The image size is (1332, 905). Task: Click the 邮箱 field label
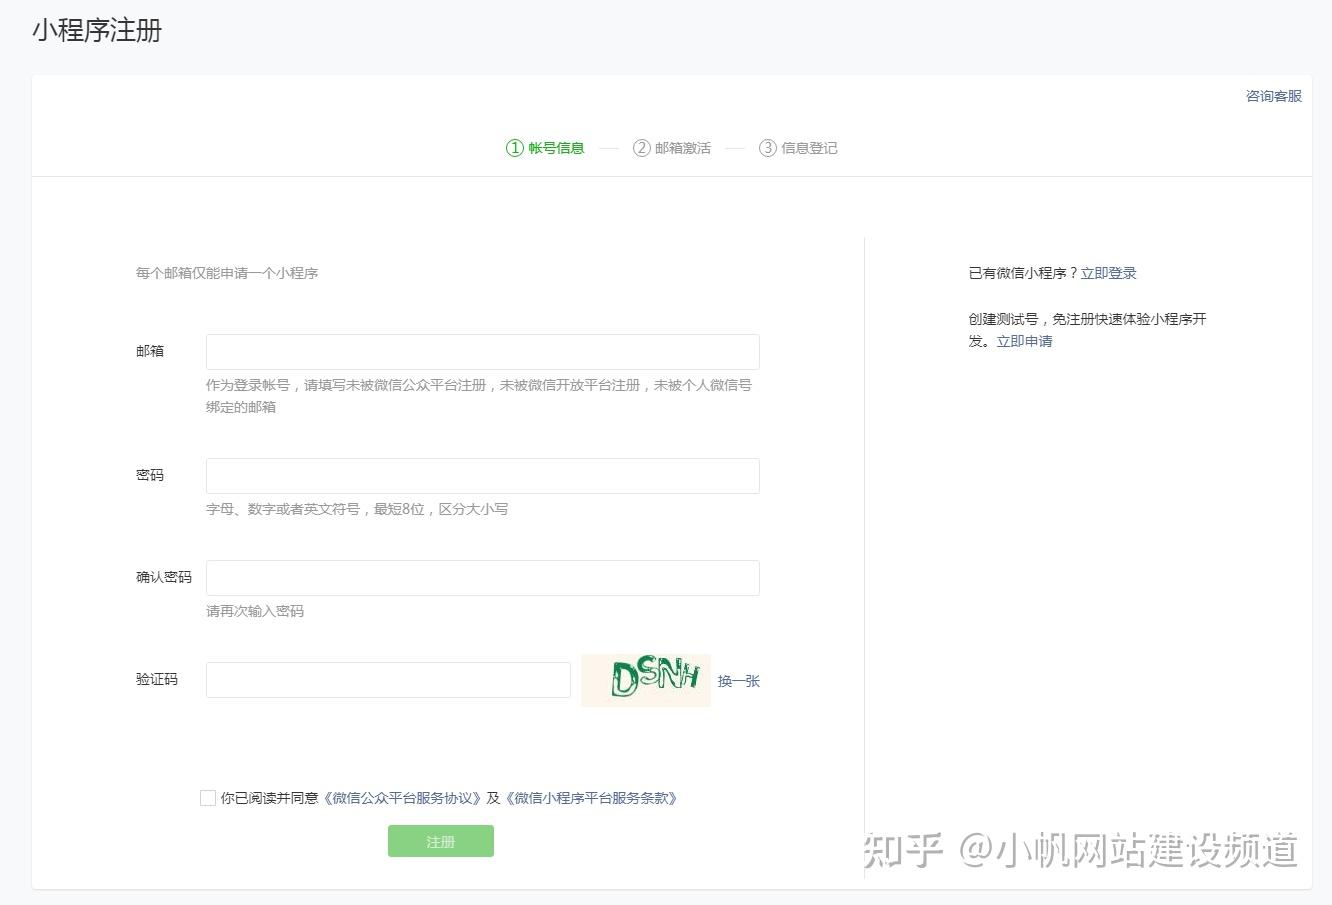150,351
